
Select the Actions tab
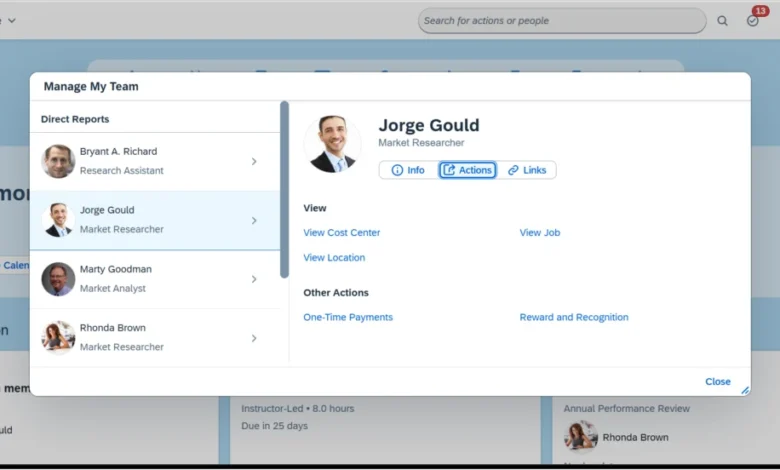467,170
